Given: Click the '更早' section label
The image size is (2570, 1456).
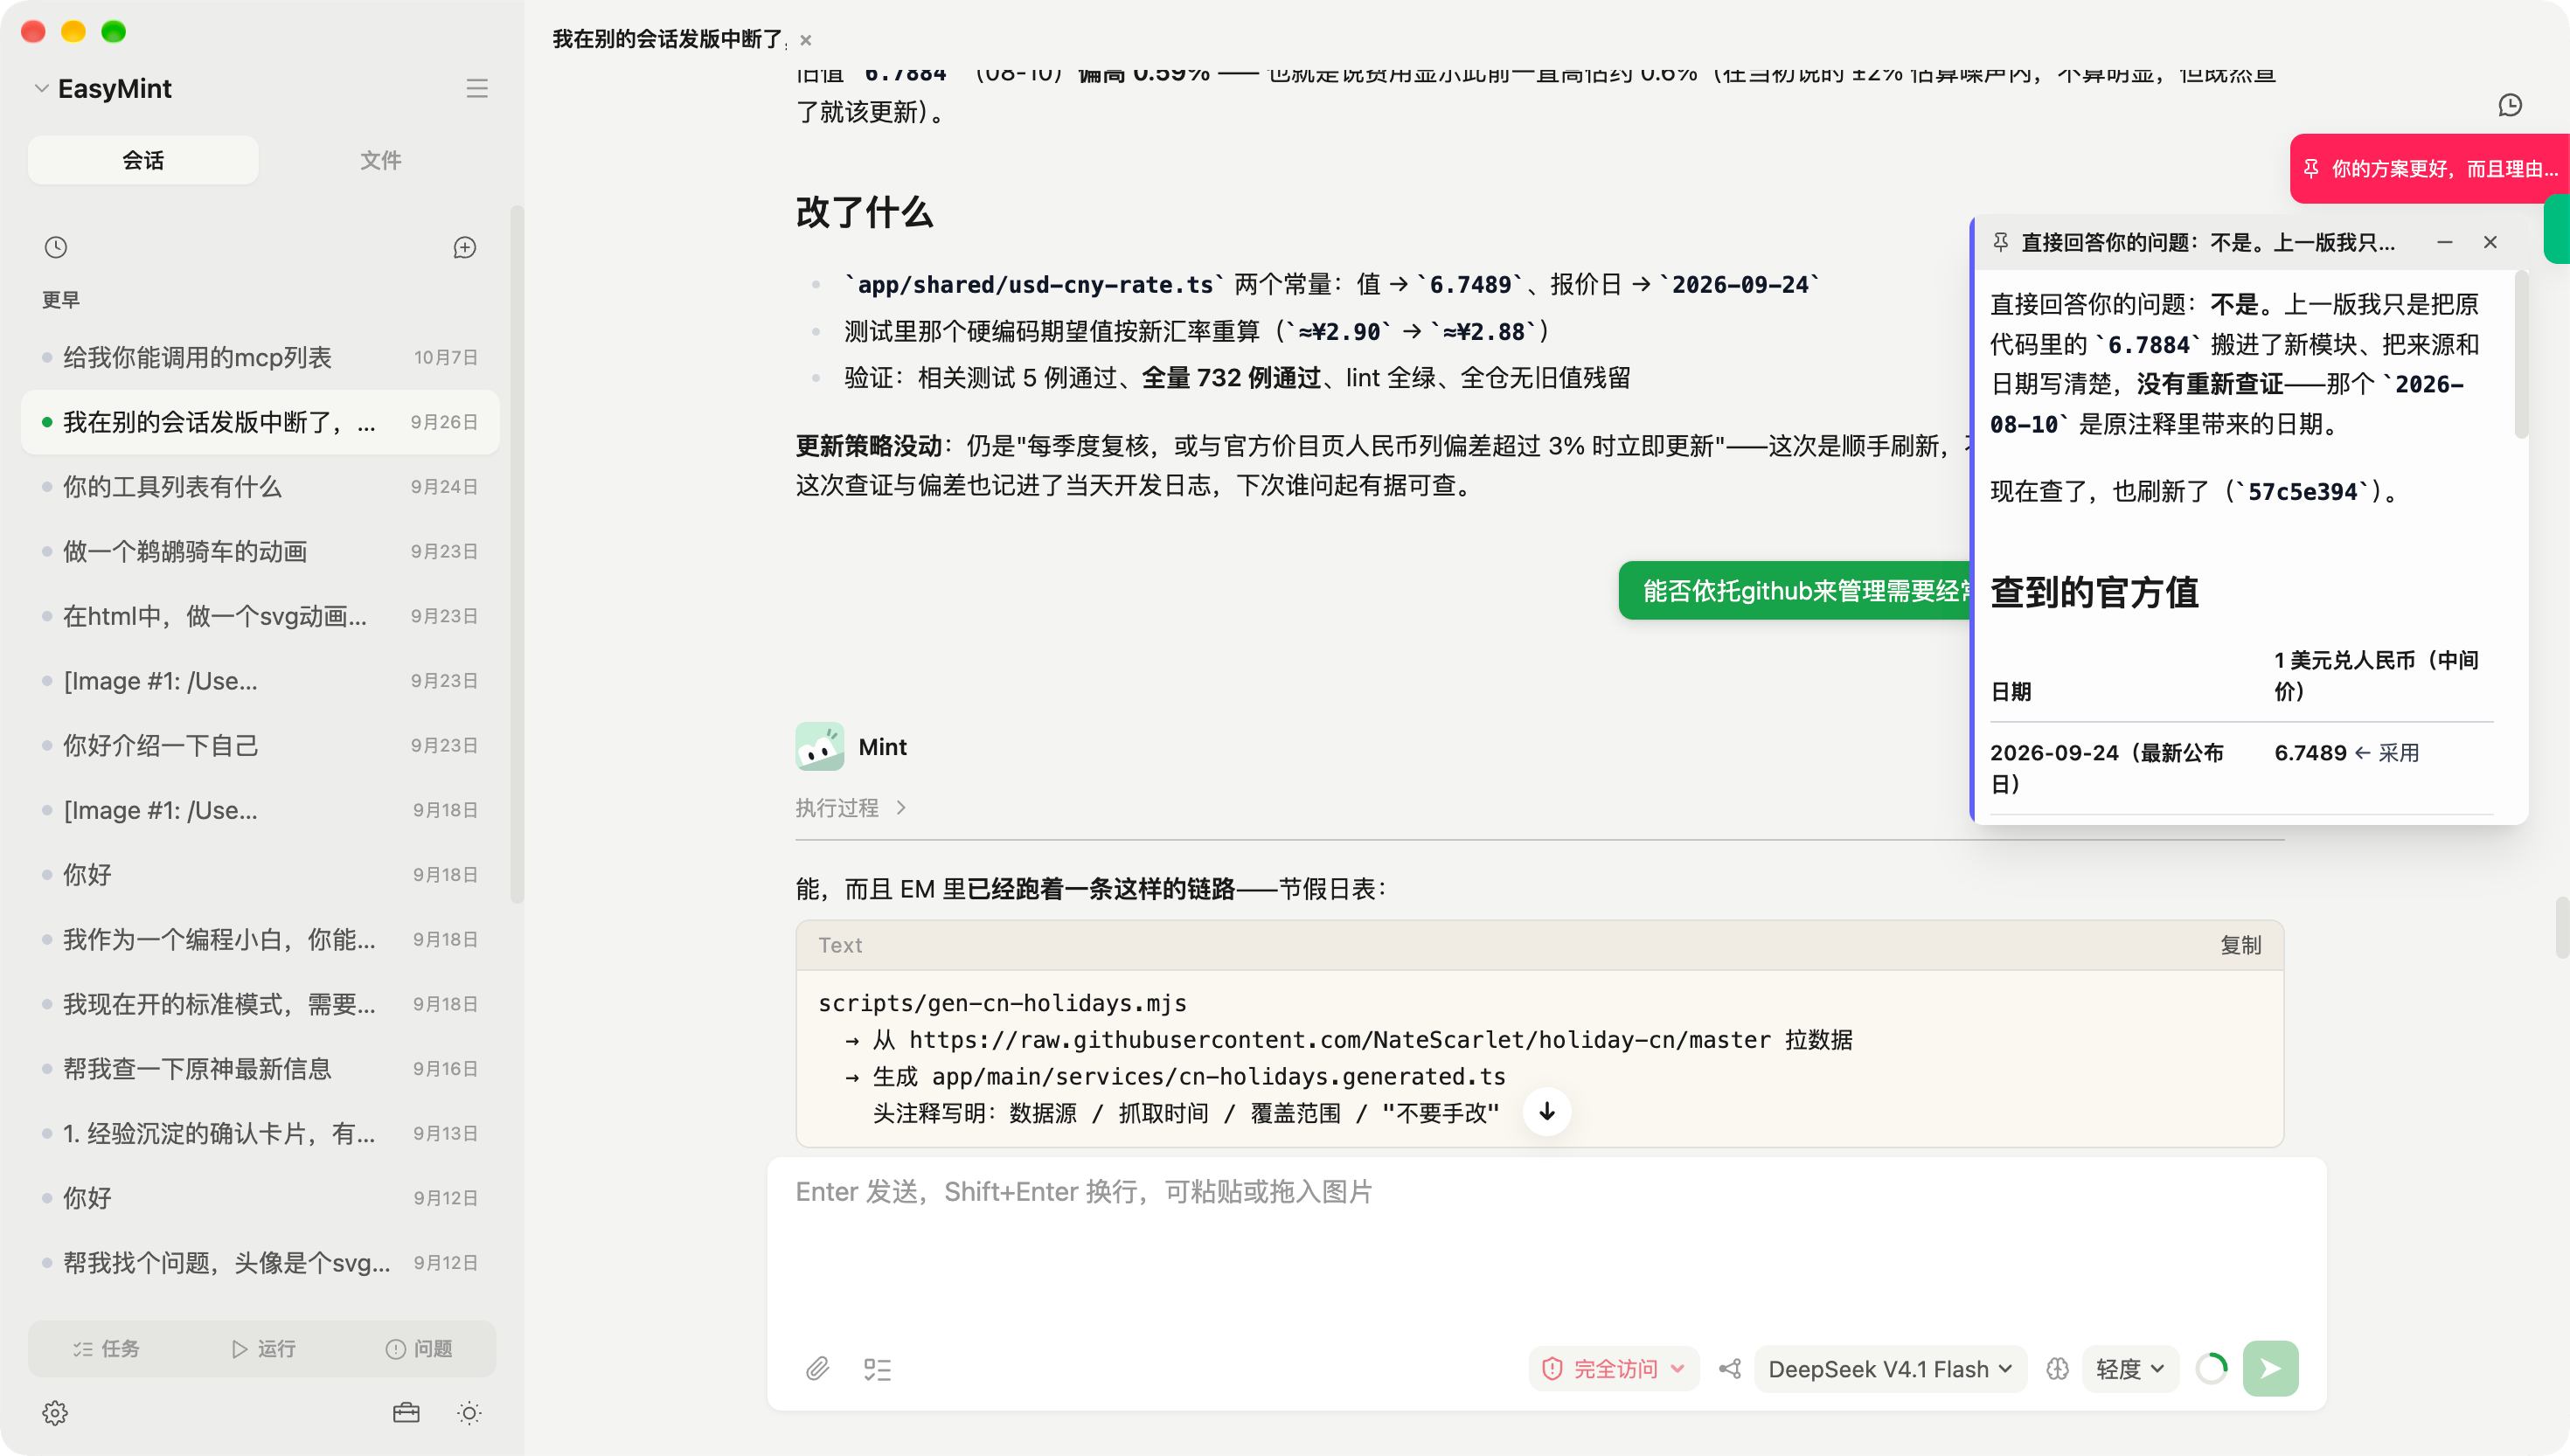Looking at the screenshot, I should pyautogui.click(x=61, y=300).
